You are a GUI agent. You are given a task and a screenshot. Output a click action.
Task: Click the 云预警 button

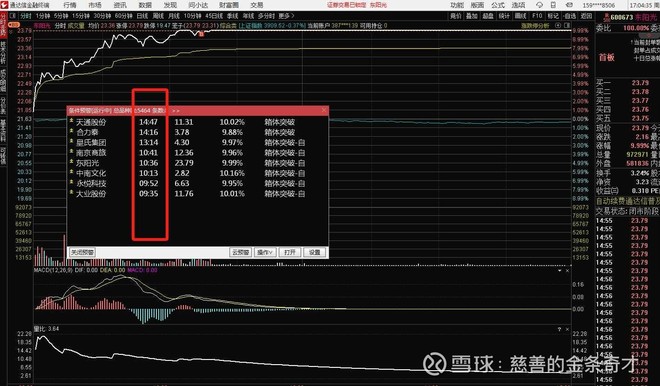point(240,252)
